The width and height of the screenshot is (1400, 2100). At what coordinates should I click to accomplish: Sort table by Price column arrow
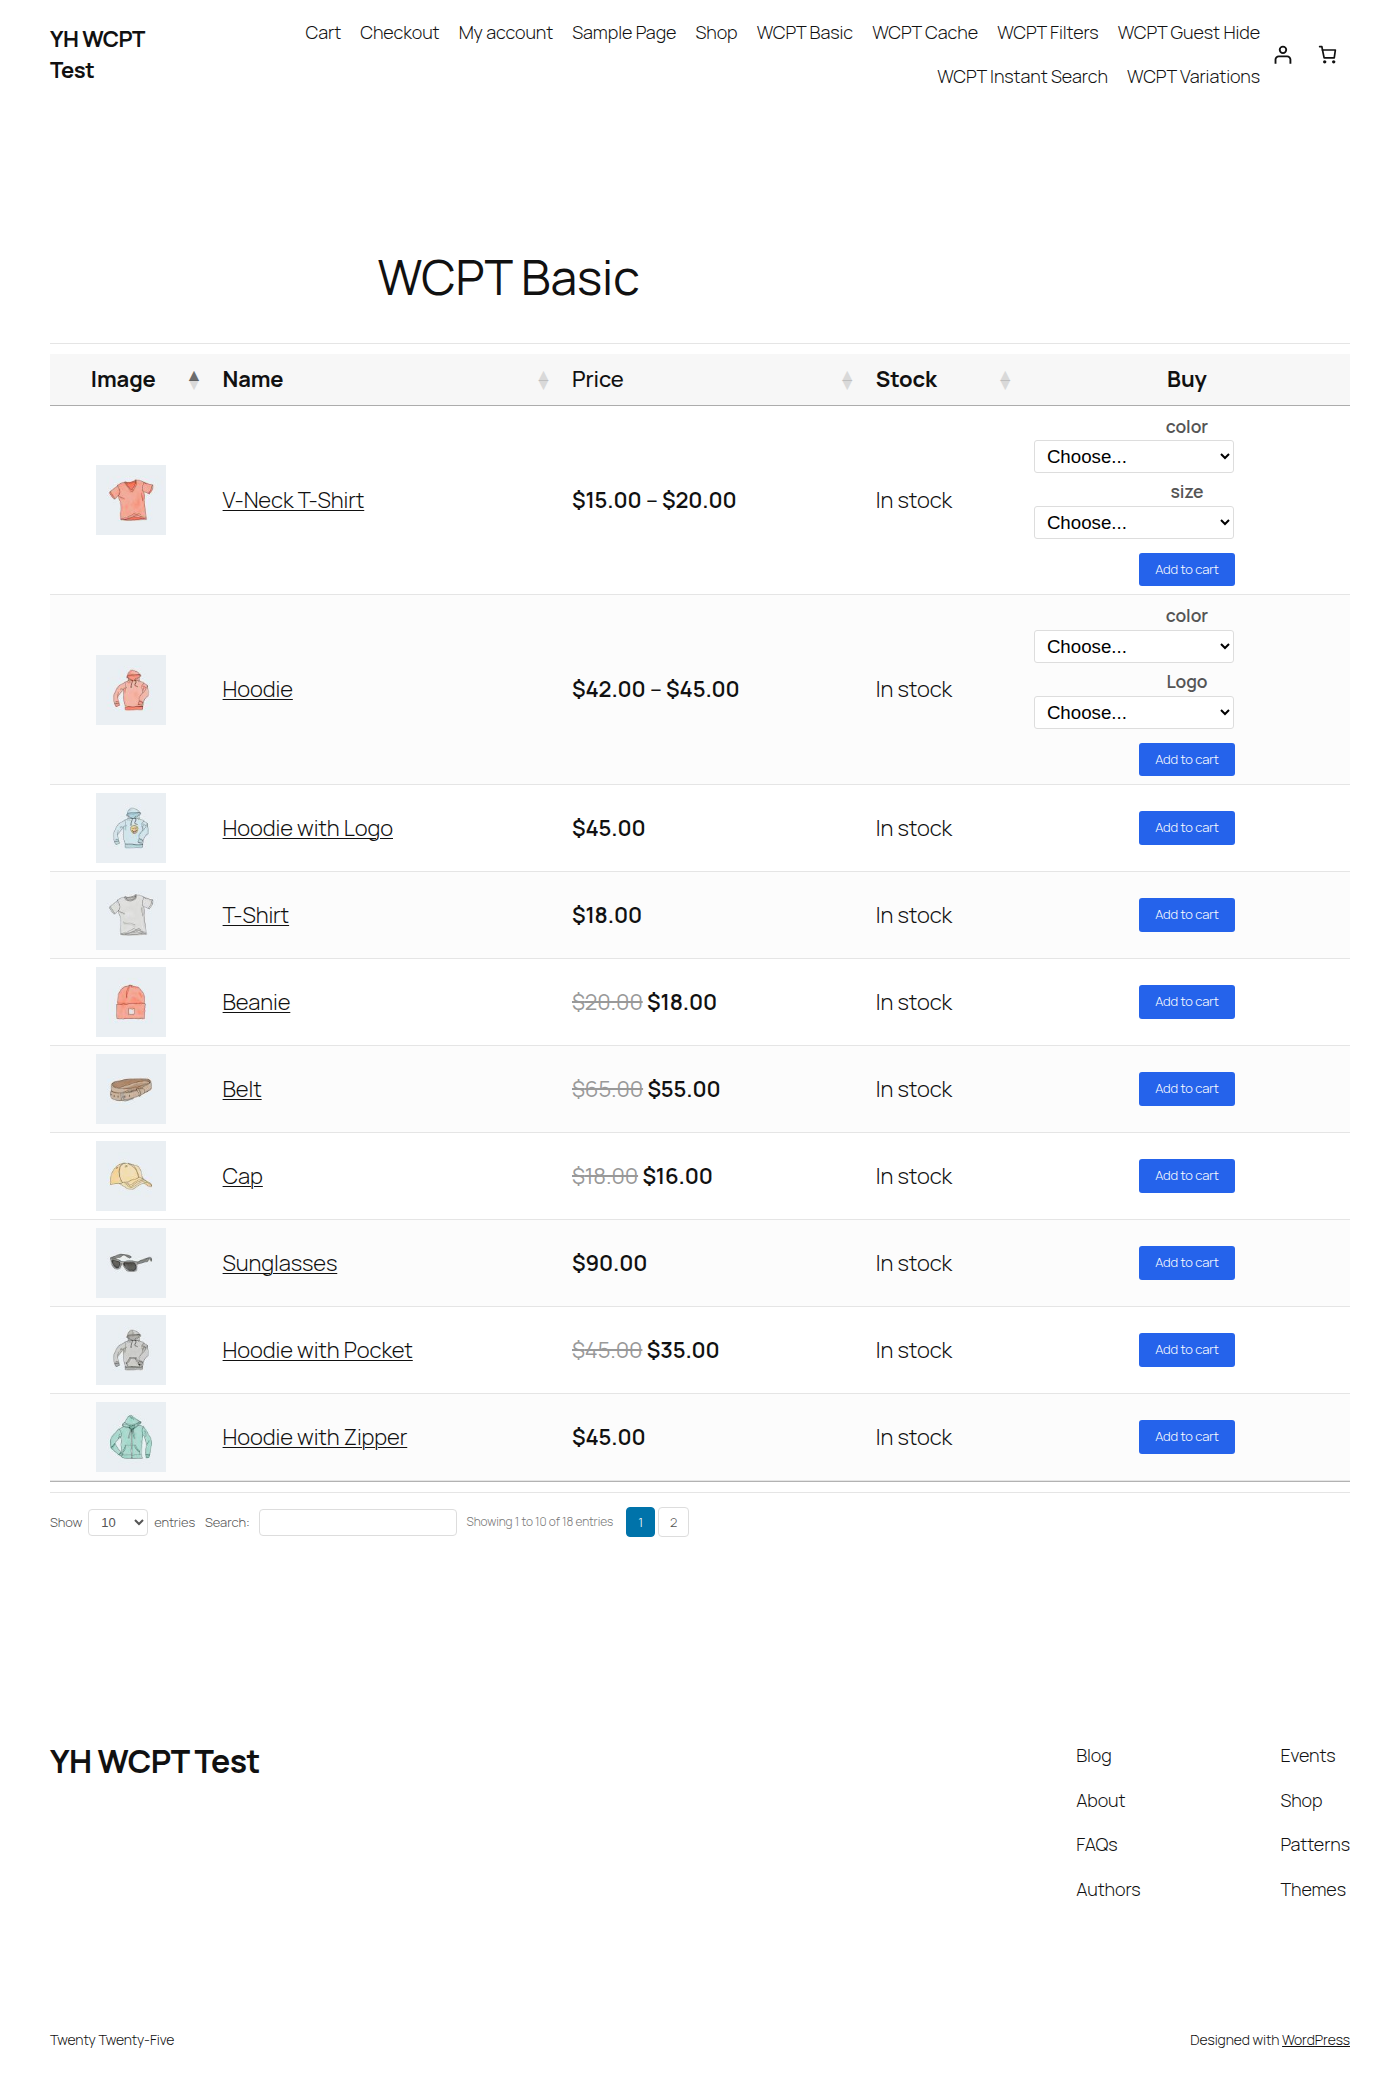847,380
